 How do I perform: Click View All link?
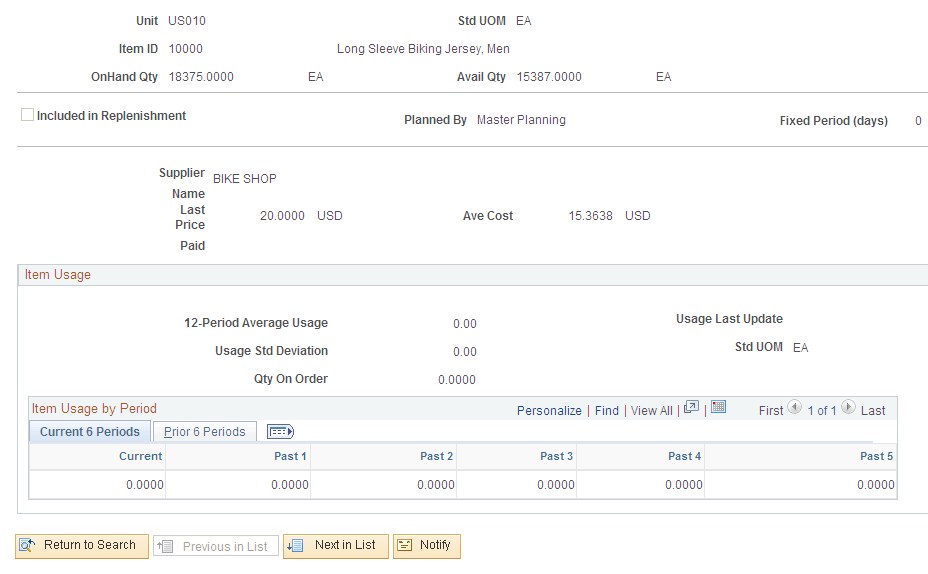[x=652, y=411]
